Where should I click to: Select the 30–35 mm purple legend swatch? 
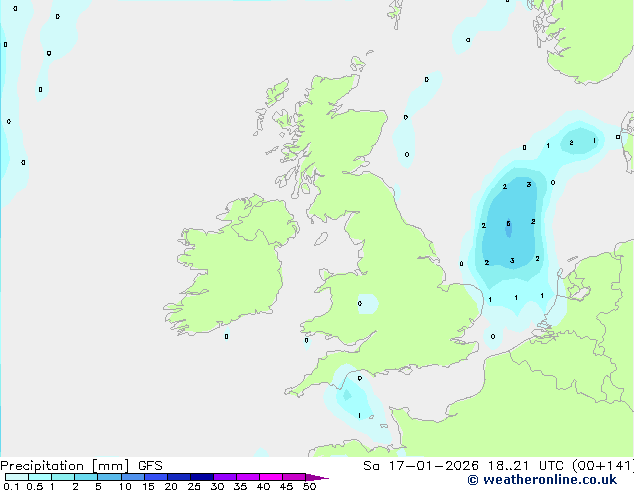click(224, 477)
